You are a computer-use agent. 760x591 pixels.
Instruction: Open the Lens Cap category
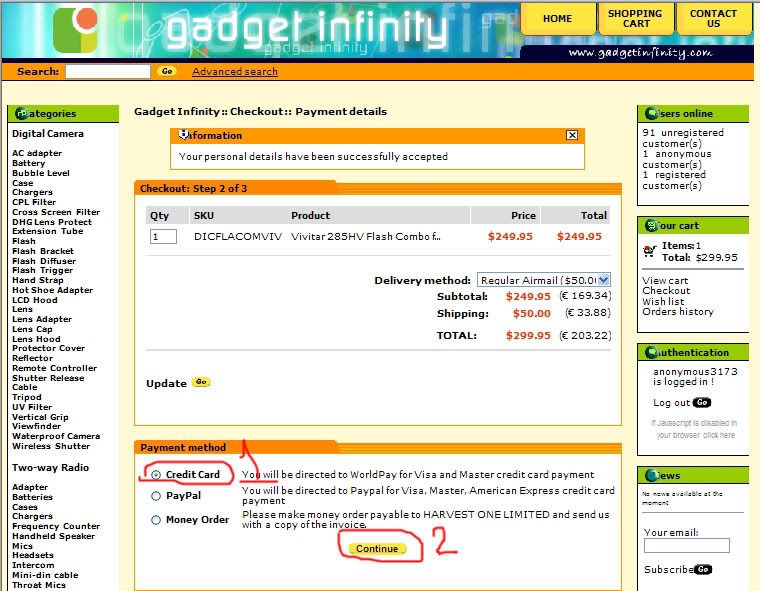click(x=32, y=329)
